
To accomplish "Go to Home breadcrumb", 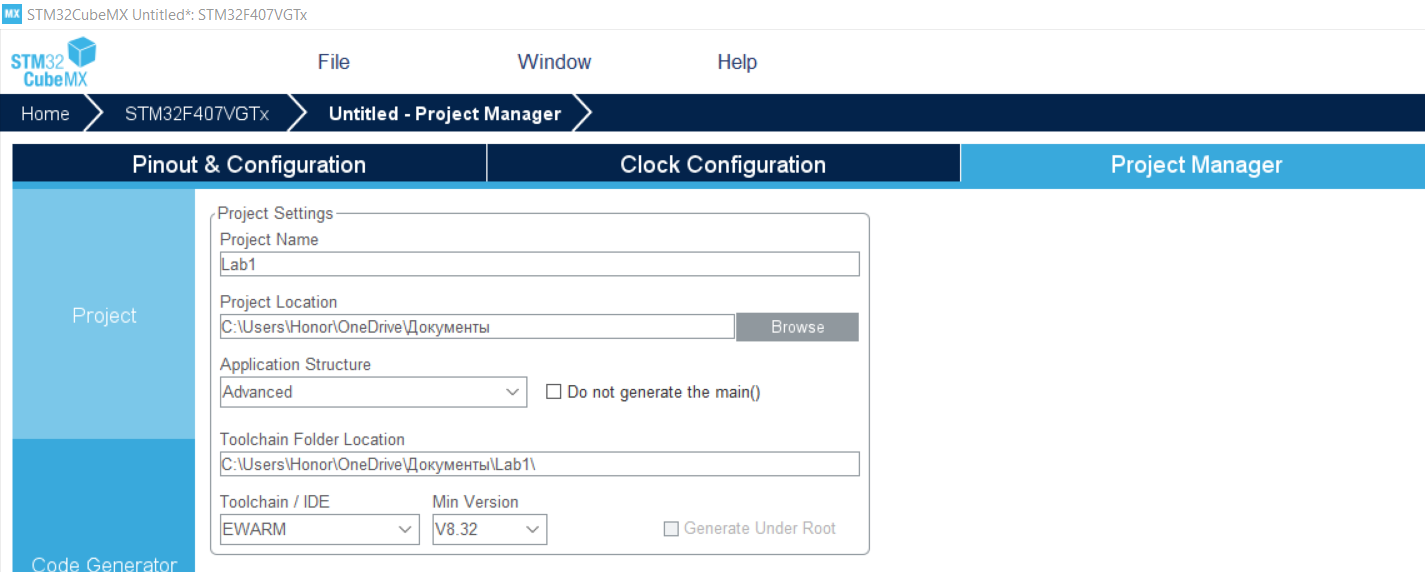I will (46, 114).
